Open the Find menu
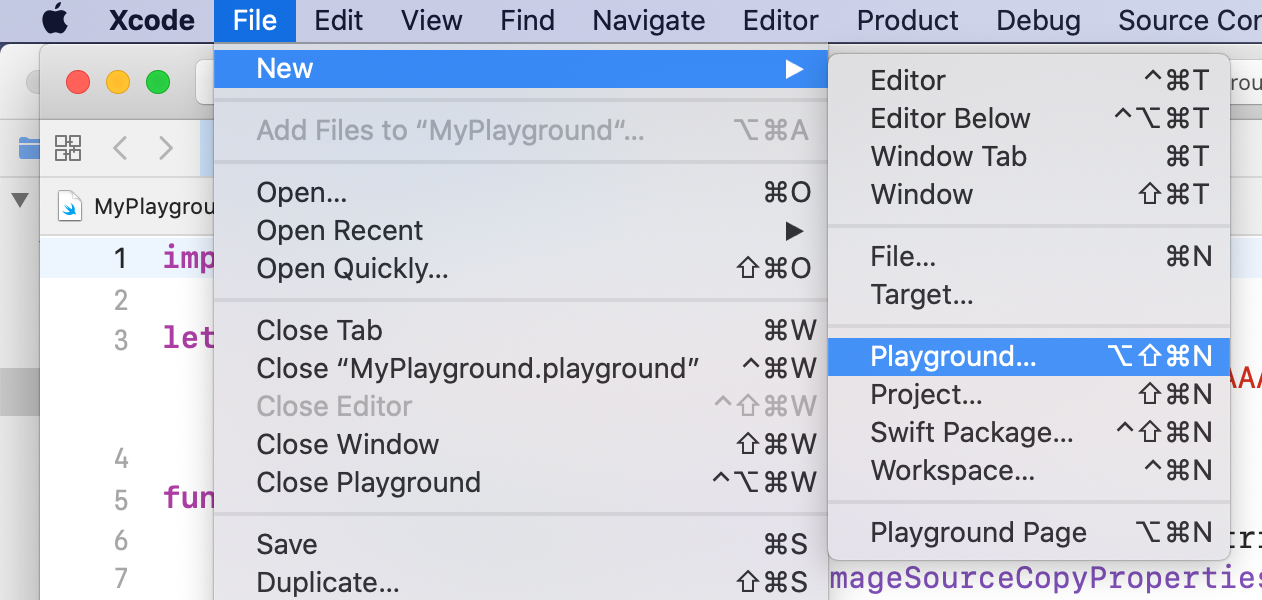 (x=525, y=20)
